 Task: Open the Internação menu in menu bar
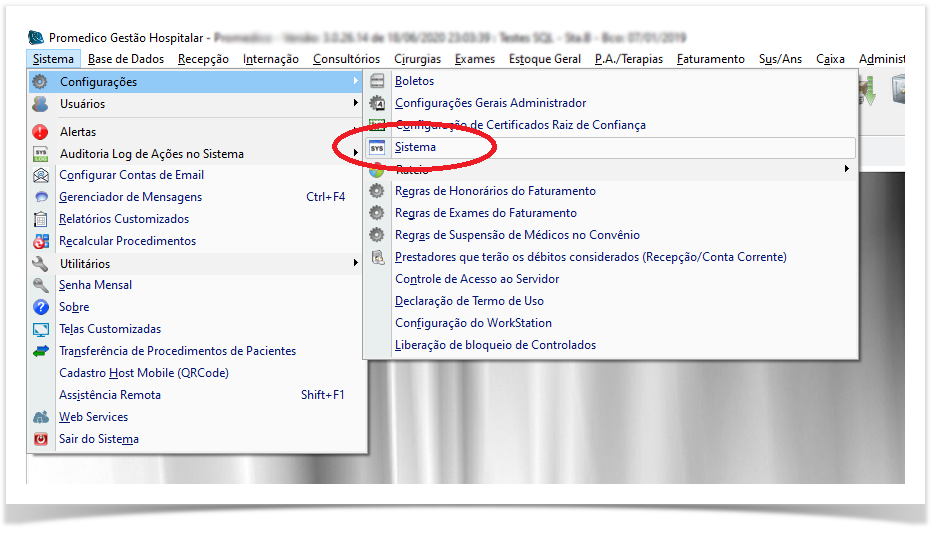click(x=270, y=59)
